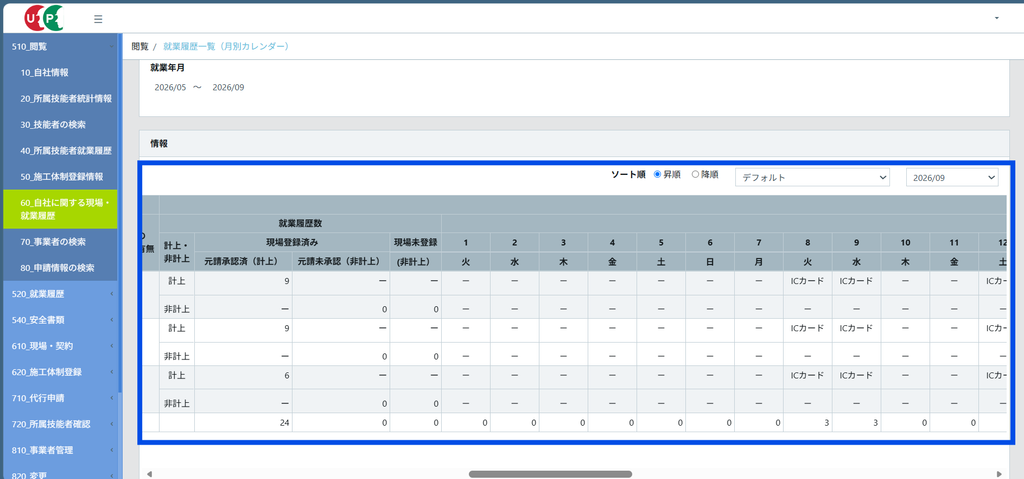Expand the 610_現場・契約 menu
1024x479 pixels.
click(59, 346)
